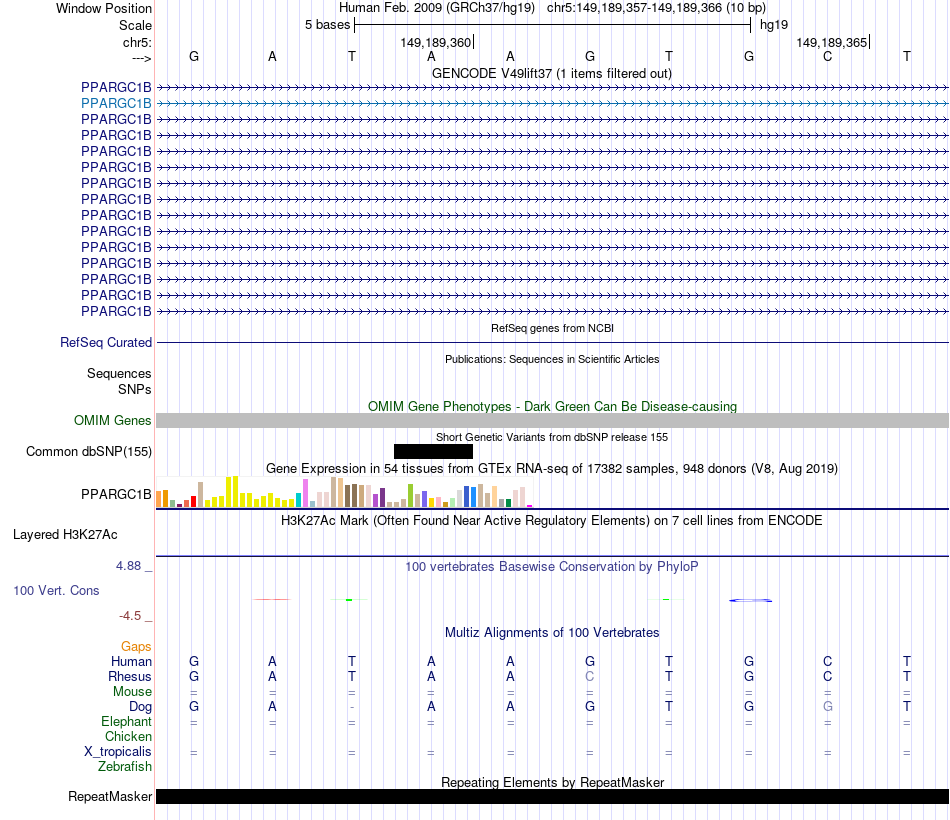Click the faded gray G in Dog row
950x820 pixels.
[828, 707]
